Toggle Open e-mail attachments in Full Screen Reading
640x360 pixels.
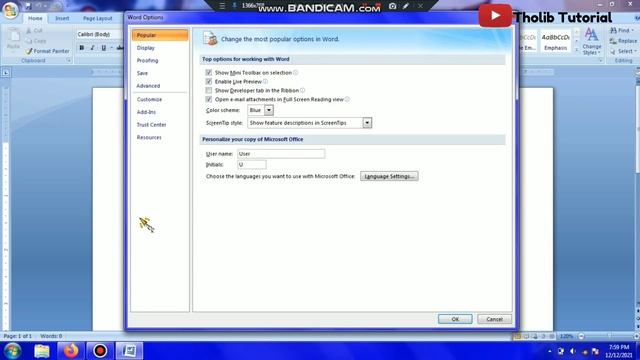[209, 99]
